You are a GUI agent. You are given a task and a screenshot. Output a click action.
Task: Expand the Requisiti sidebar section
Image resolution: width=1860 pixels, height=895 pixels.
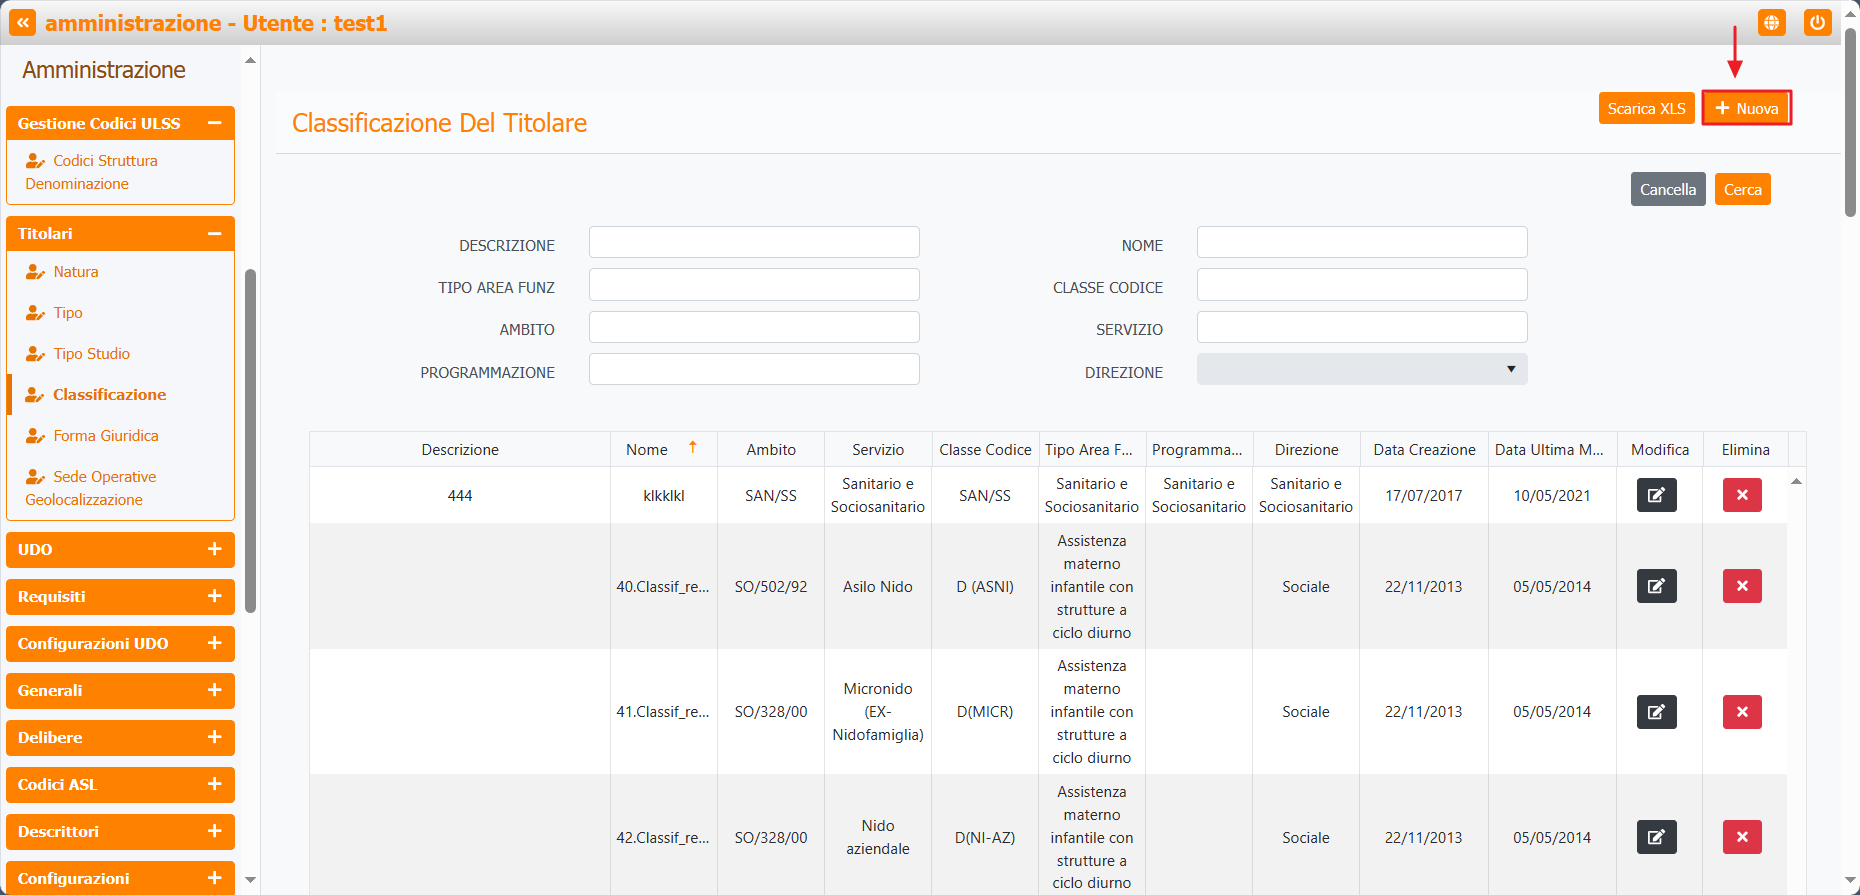(214, 596)
